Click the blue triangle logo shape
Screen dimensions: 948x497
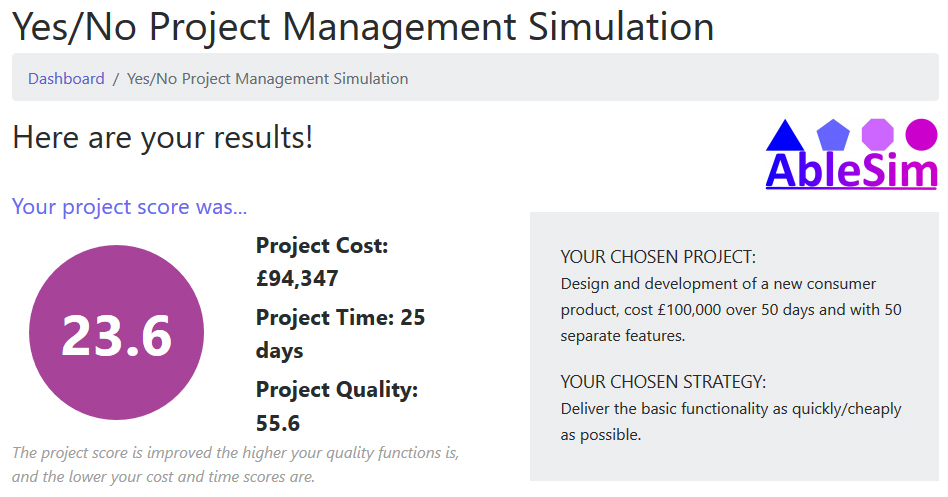pos(785,135)
